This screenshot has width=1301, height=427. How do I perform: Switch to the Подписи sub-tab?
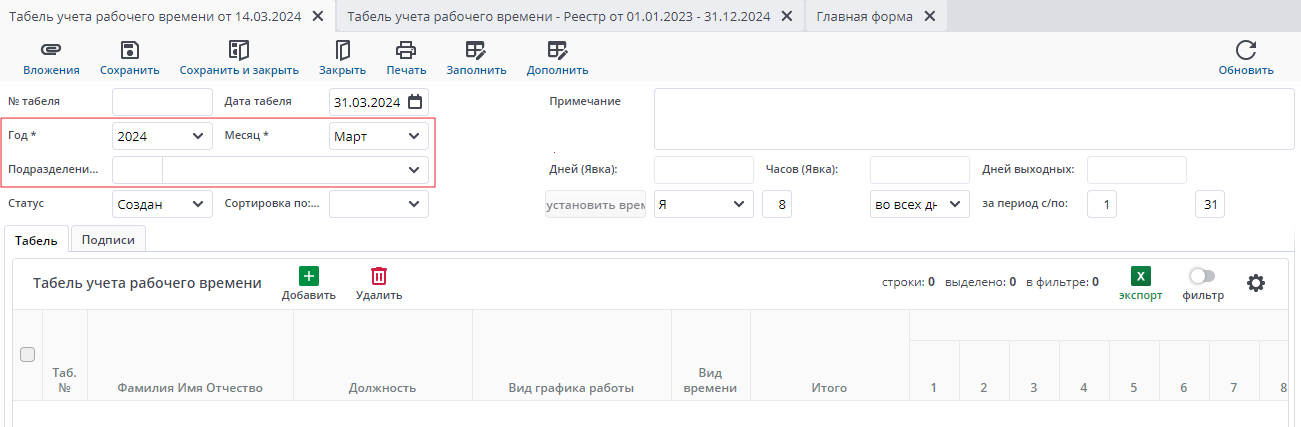point(108,239)
